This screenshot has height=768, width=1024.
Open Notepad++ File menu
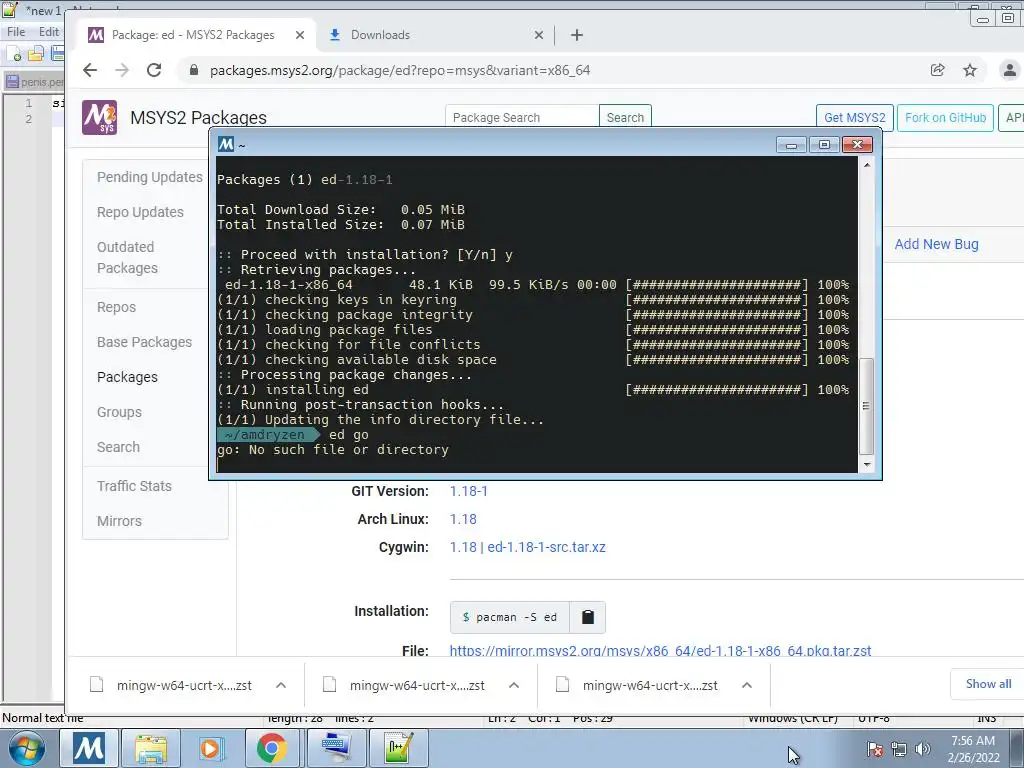point(16,31)
